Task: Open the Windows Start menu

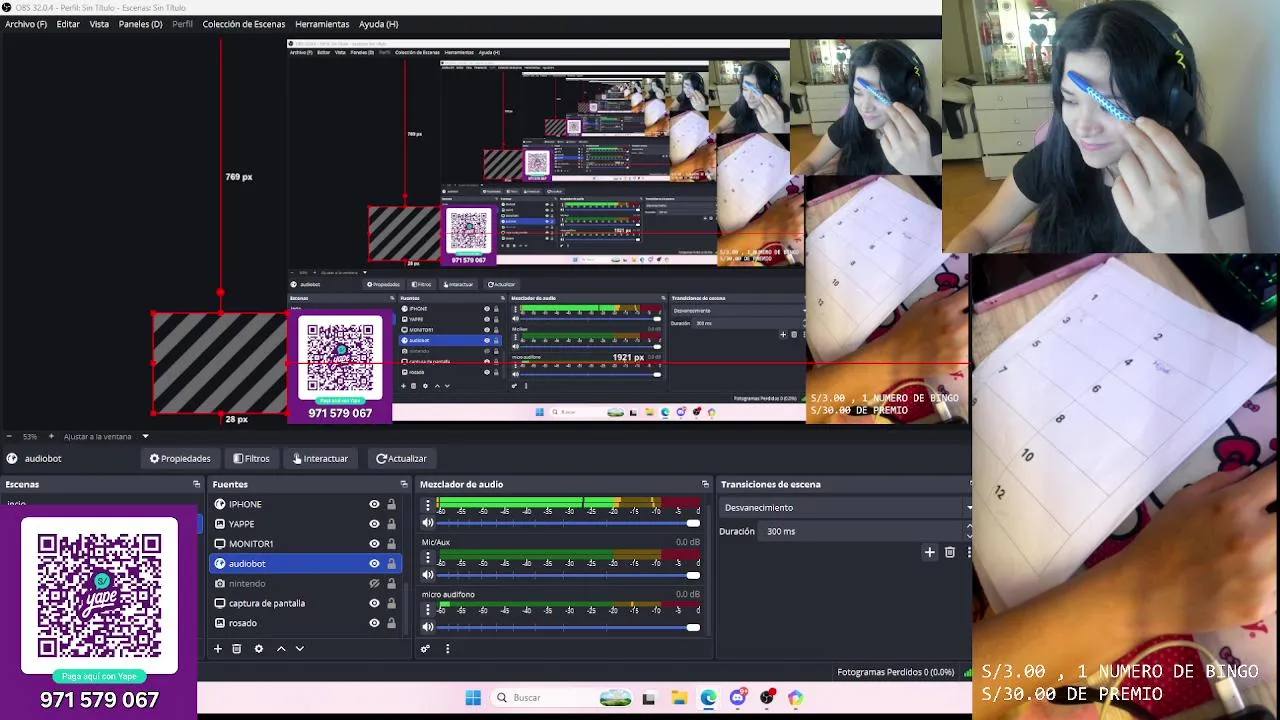Action: pos(473,698)
